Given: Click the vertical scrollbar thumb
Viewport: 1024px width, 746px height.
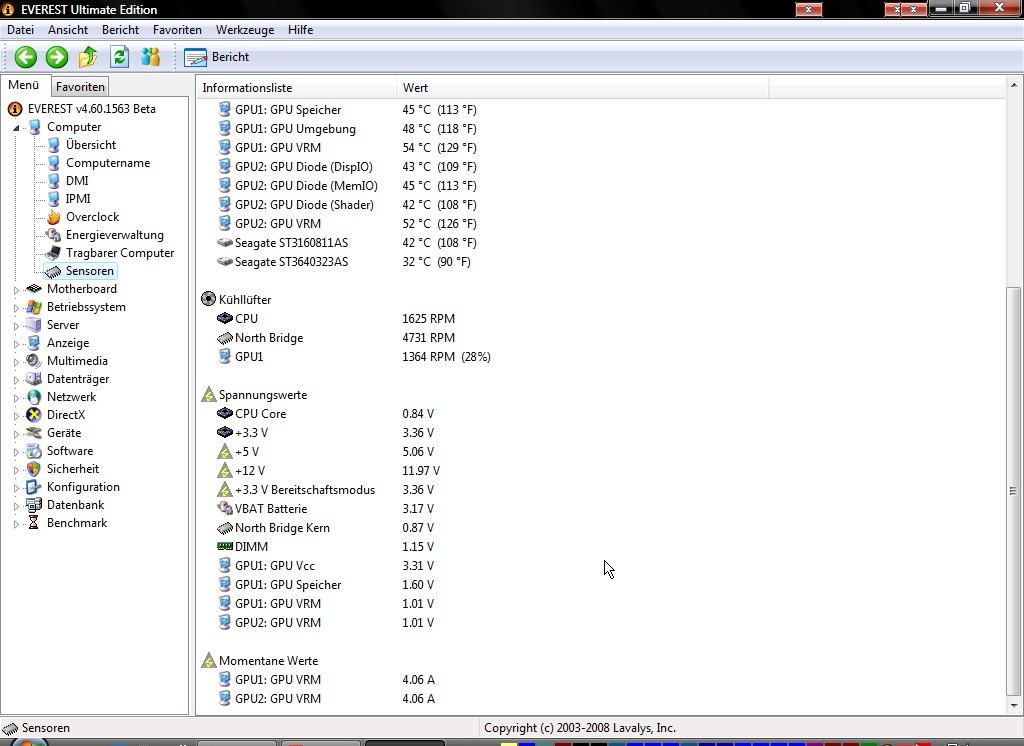Looking at the screenshot, I should pos(1014,491).
